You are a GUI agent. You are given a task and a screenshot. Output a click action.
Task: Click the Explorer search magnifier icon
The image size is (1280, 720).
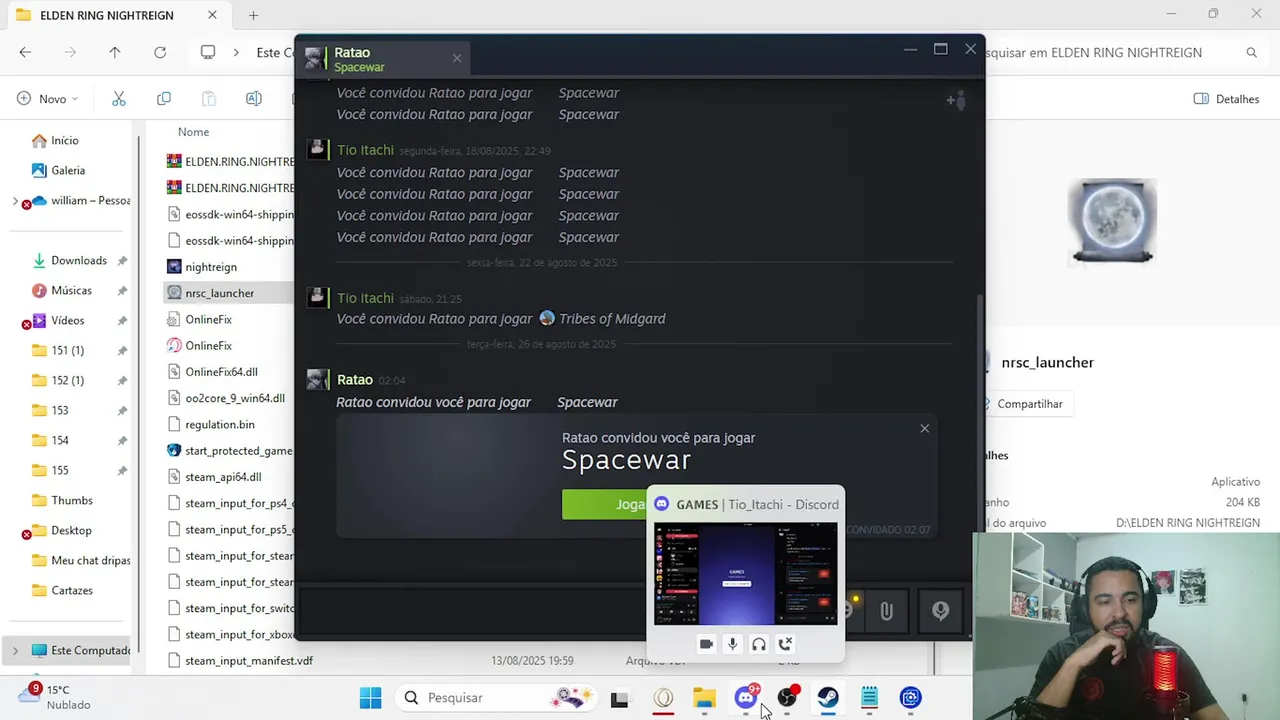(x=1251, y=52)
